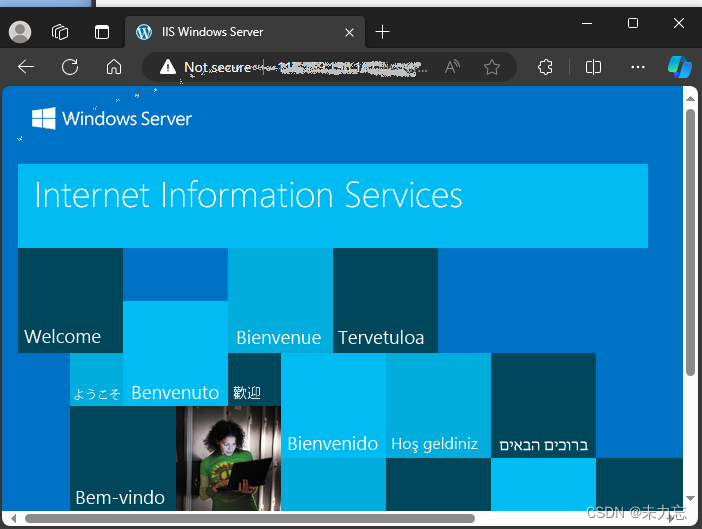Click the Internet Information Services banner
The height and width of the screenshot is (529, 702).
(x=333, y=206)
